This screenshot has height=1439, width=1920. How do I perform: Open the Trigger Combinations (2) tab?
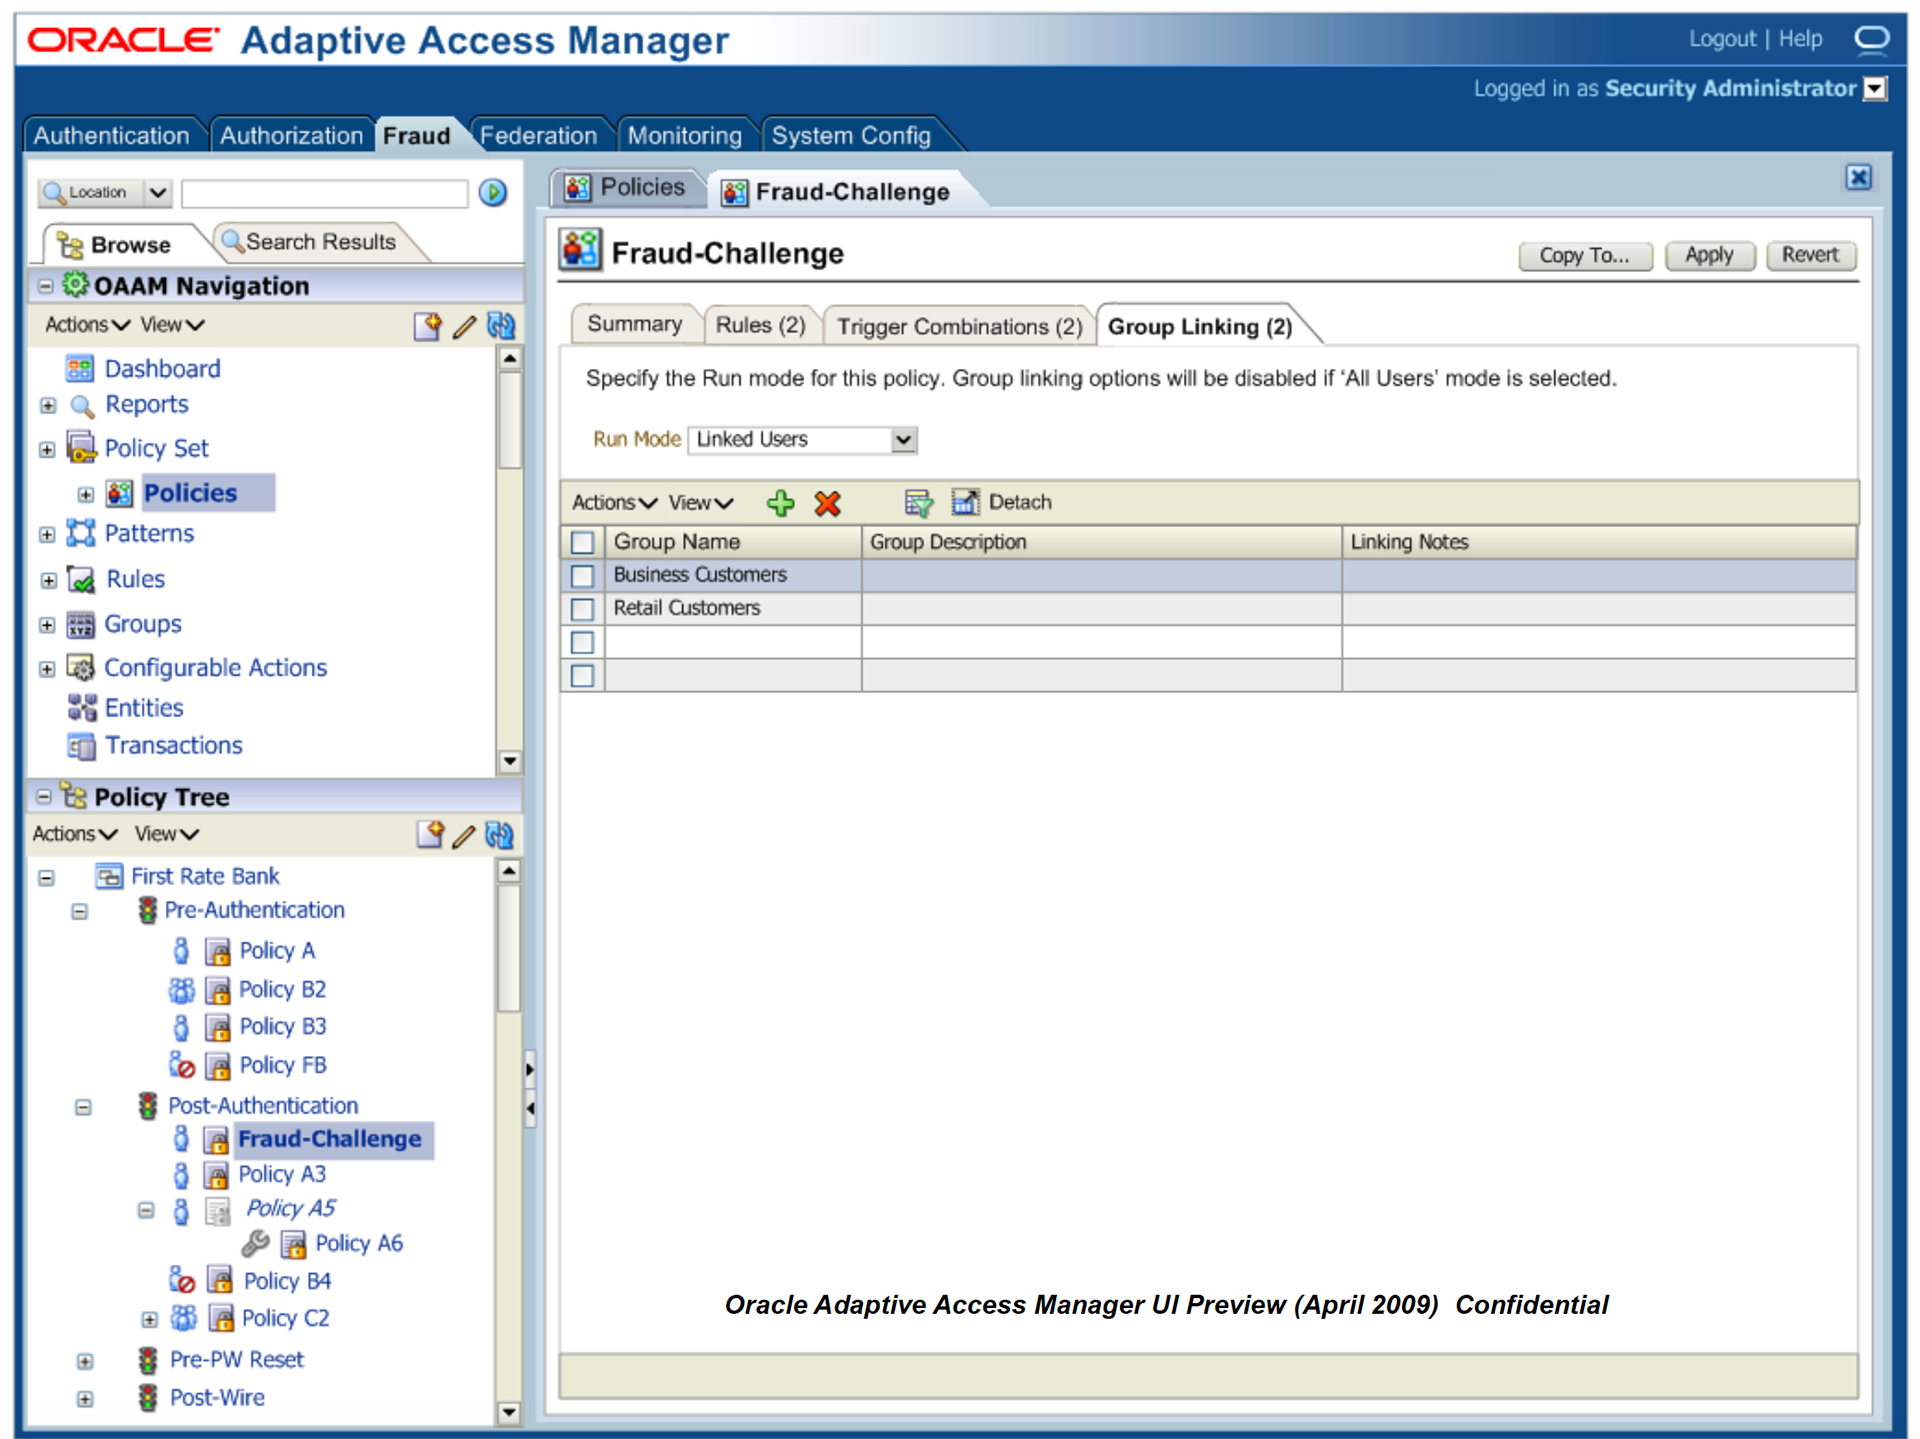tap(959, 326)
